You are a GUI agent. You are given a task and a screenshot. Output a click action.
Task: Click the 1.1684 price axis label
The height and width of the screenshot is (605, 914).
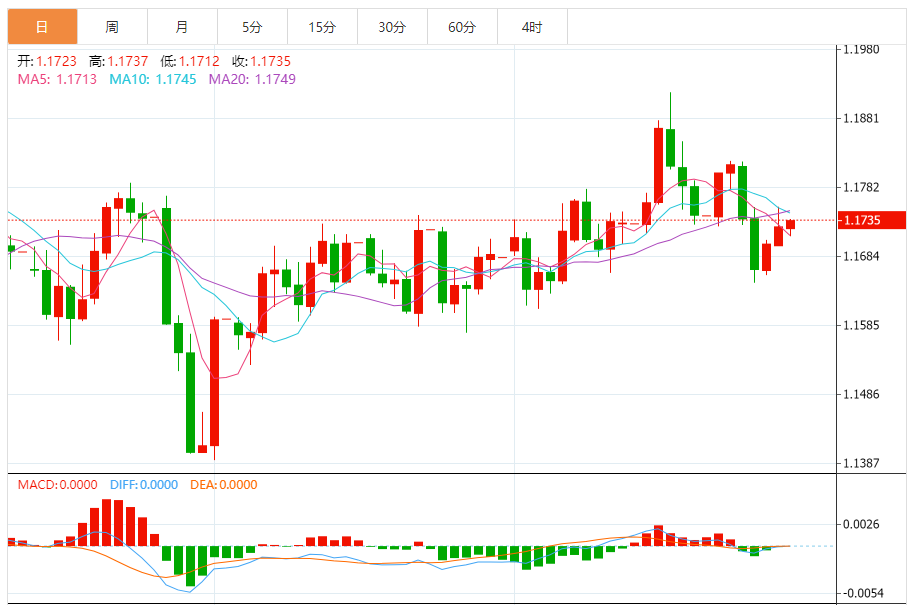pos(861,256)
